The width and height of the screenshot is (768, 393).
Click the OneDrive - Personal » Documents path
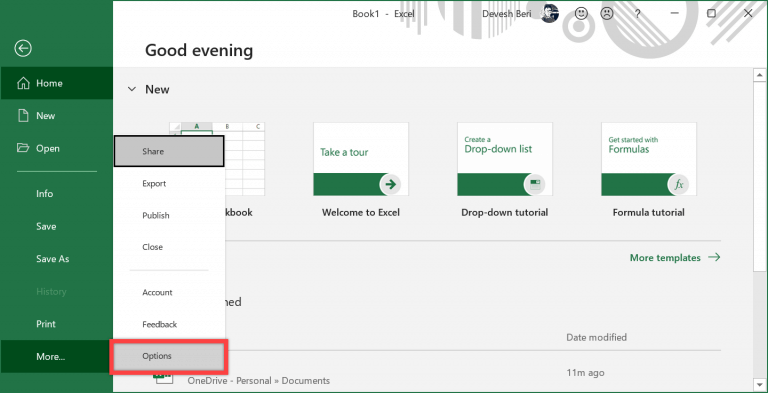point(259,381)
